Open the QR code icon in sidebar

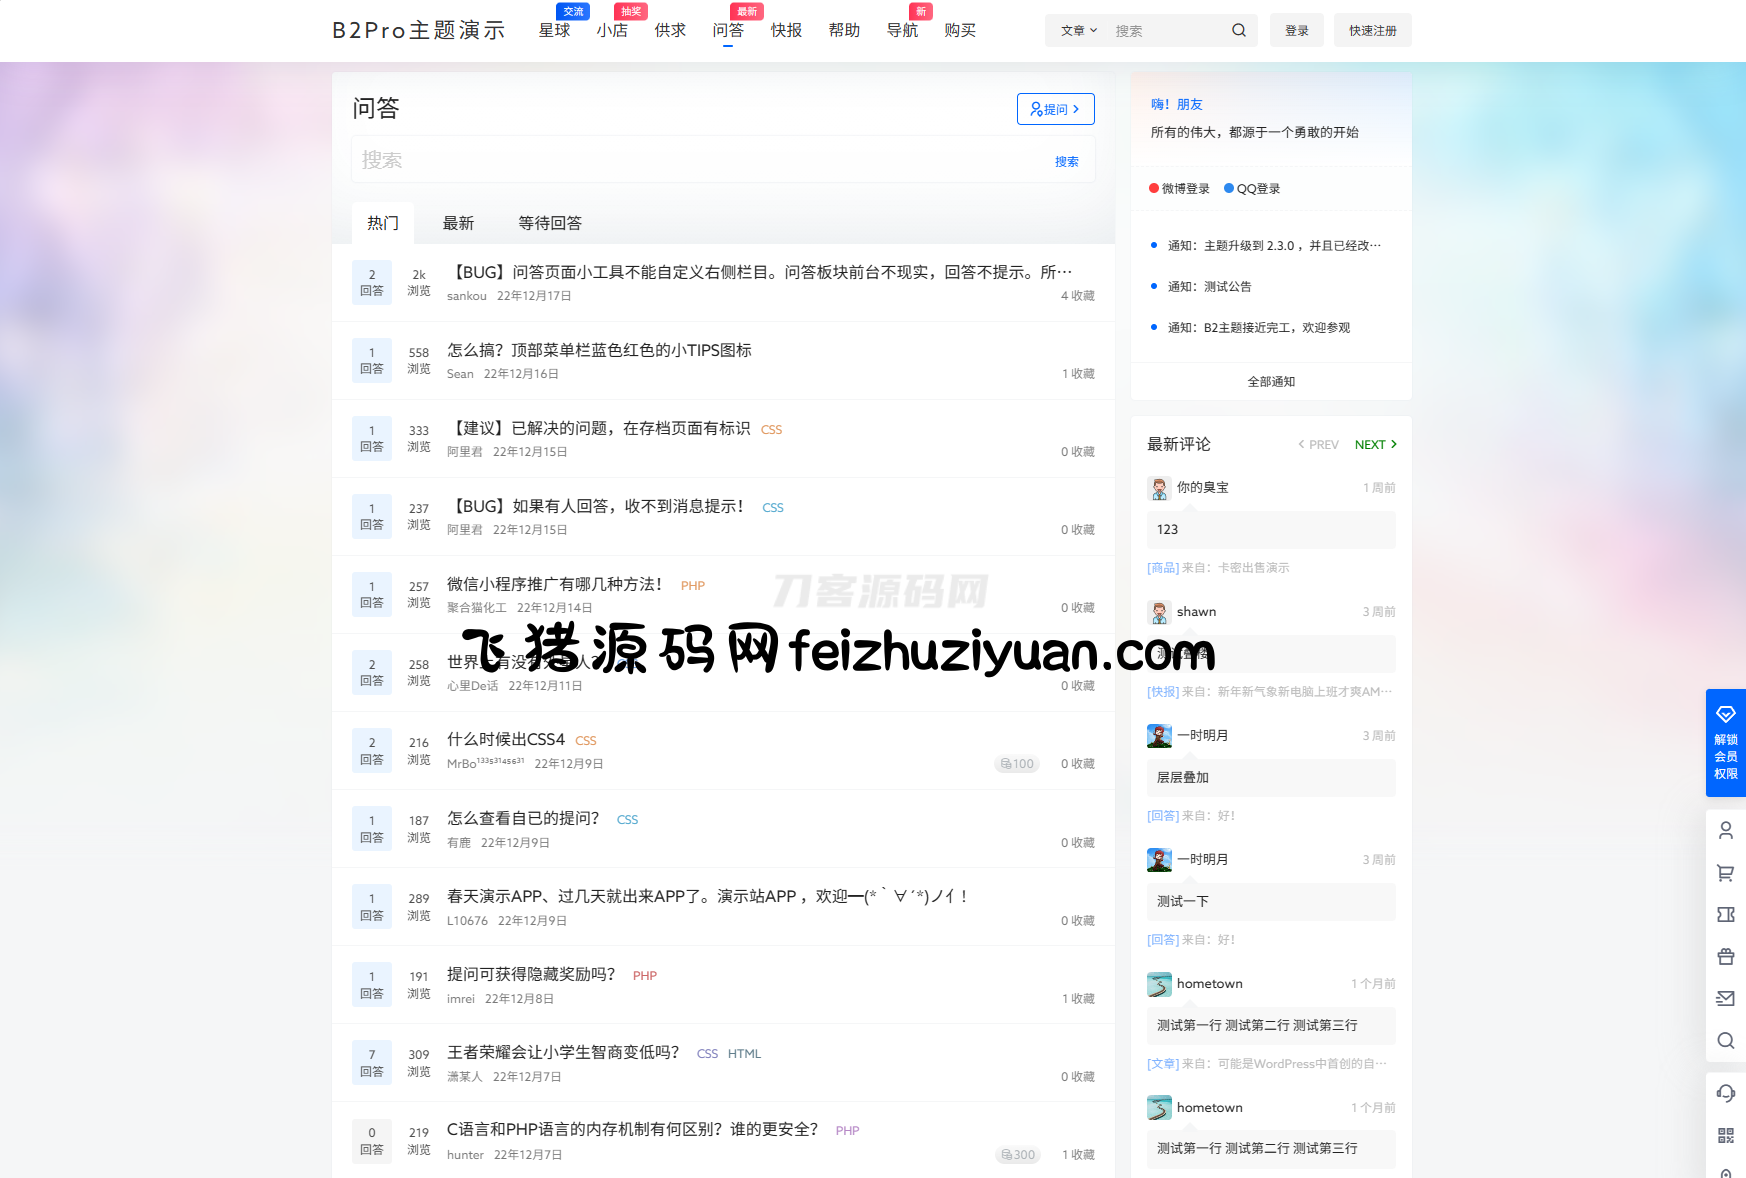tap(1725, 1135)
